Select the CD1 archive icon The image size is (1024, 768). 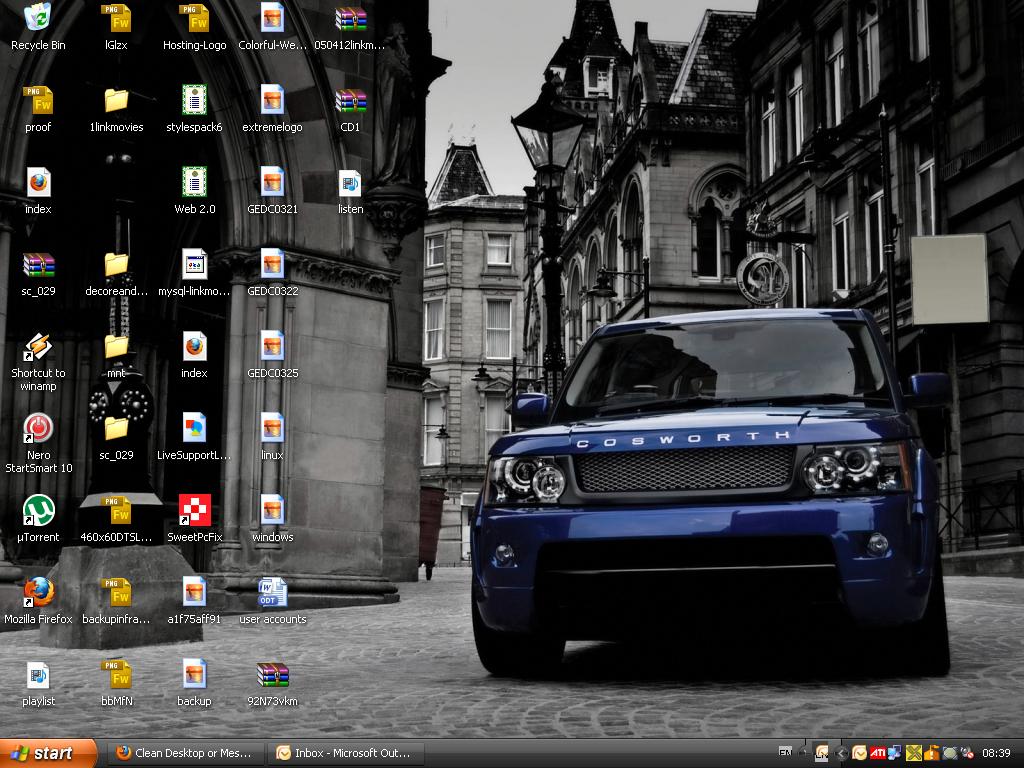click(350, 100)
